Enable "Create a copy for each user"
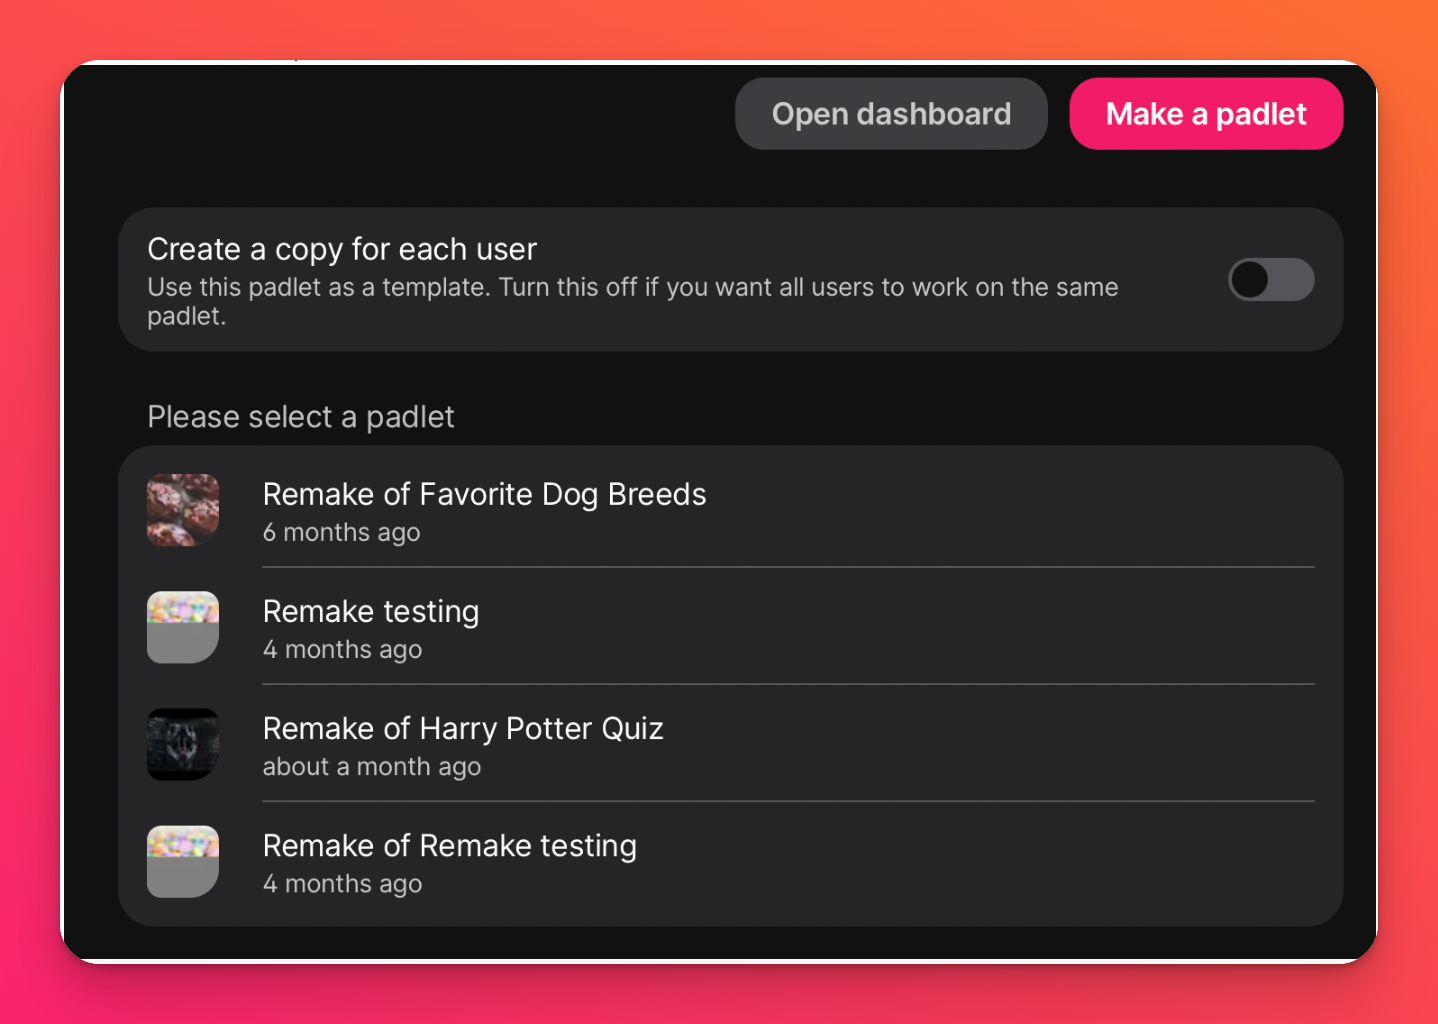Screen dimensions: 1438x1024 click(1271, 280)
